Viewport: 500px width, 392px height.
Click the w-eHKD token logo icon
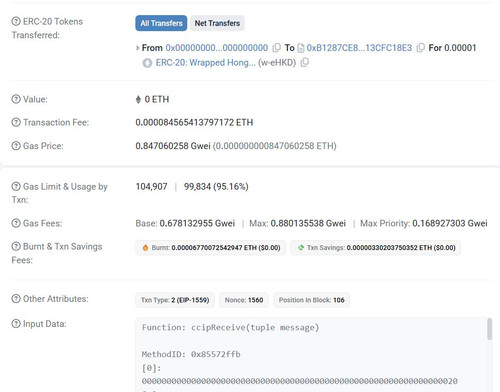pyautogui.click(x=147, y=63)
